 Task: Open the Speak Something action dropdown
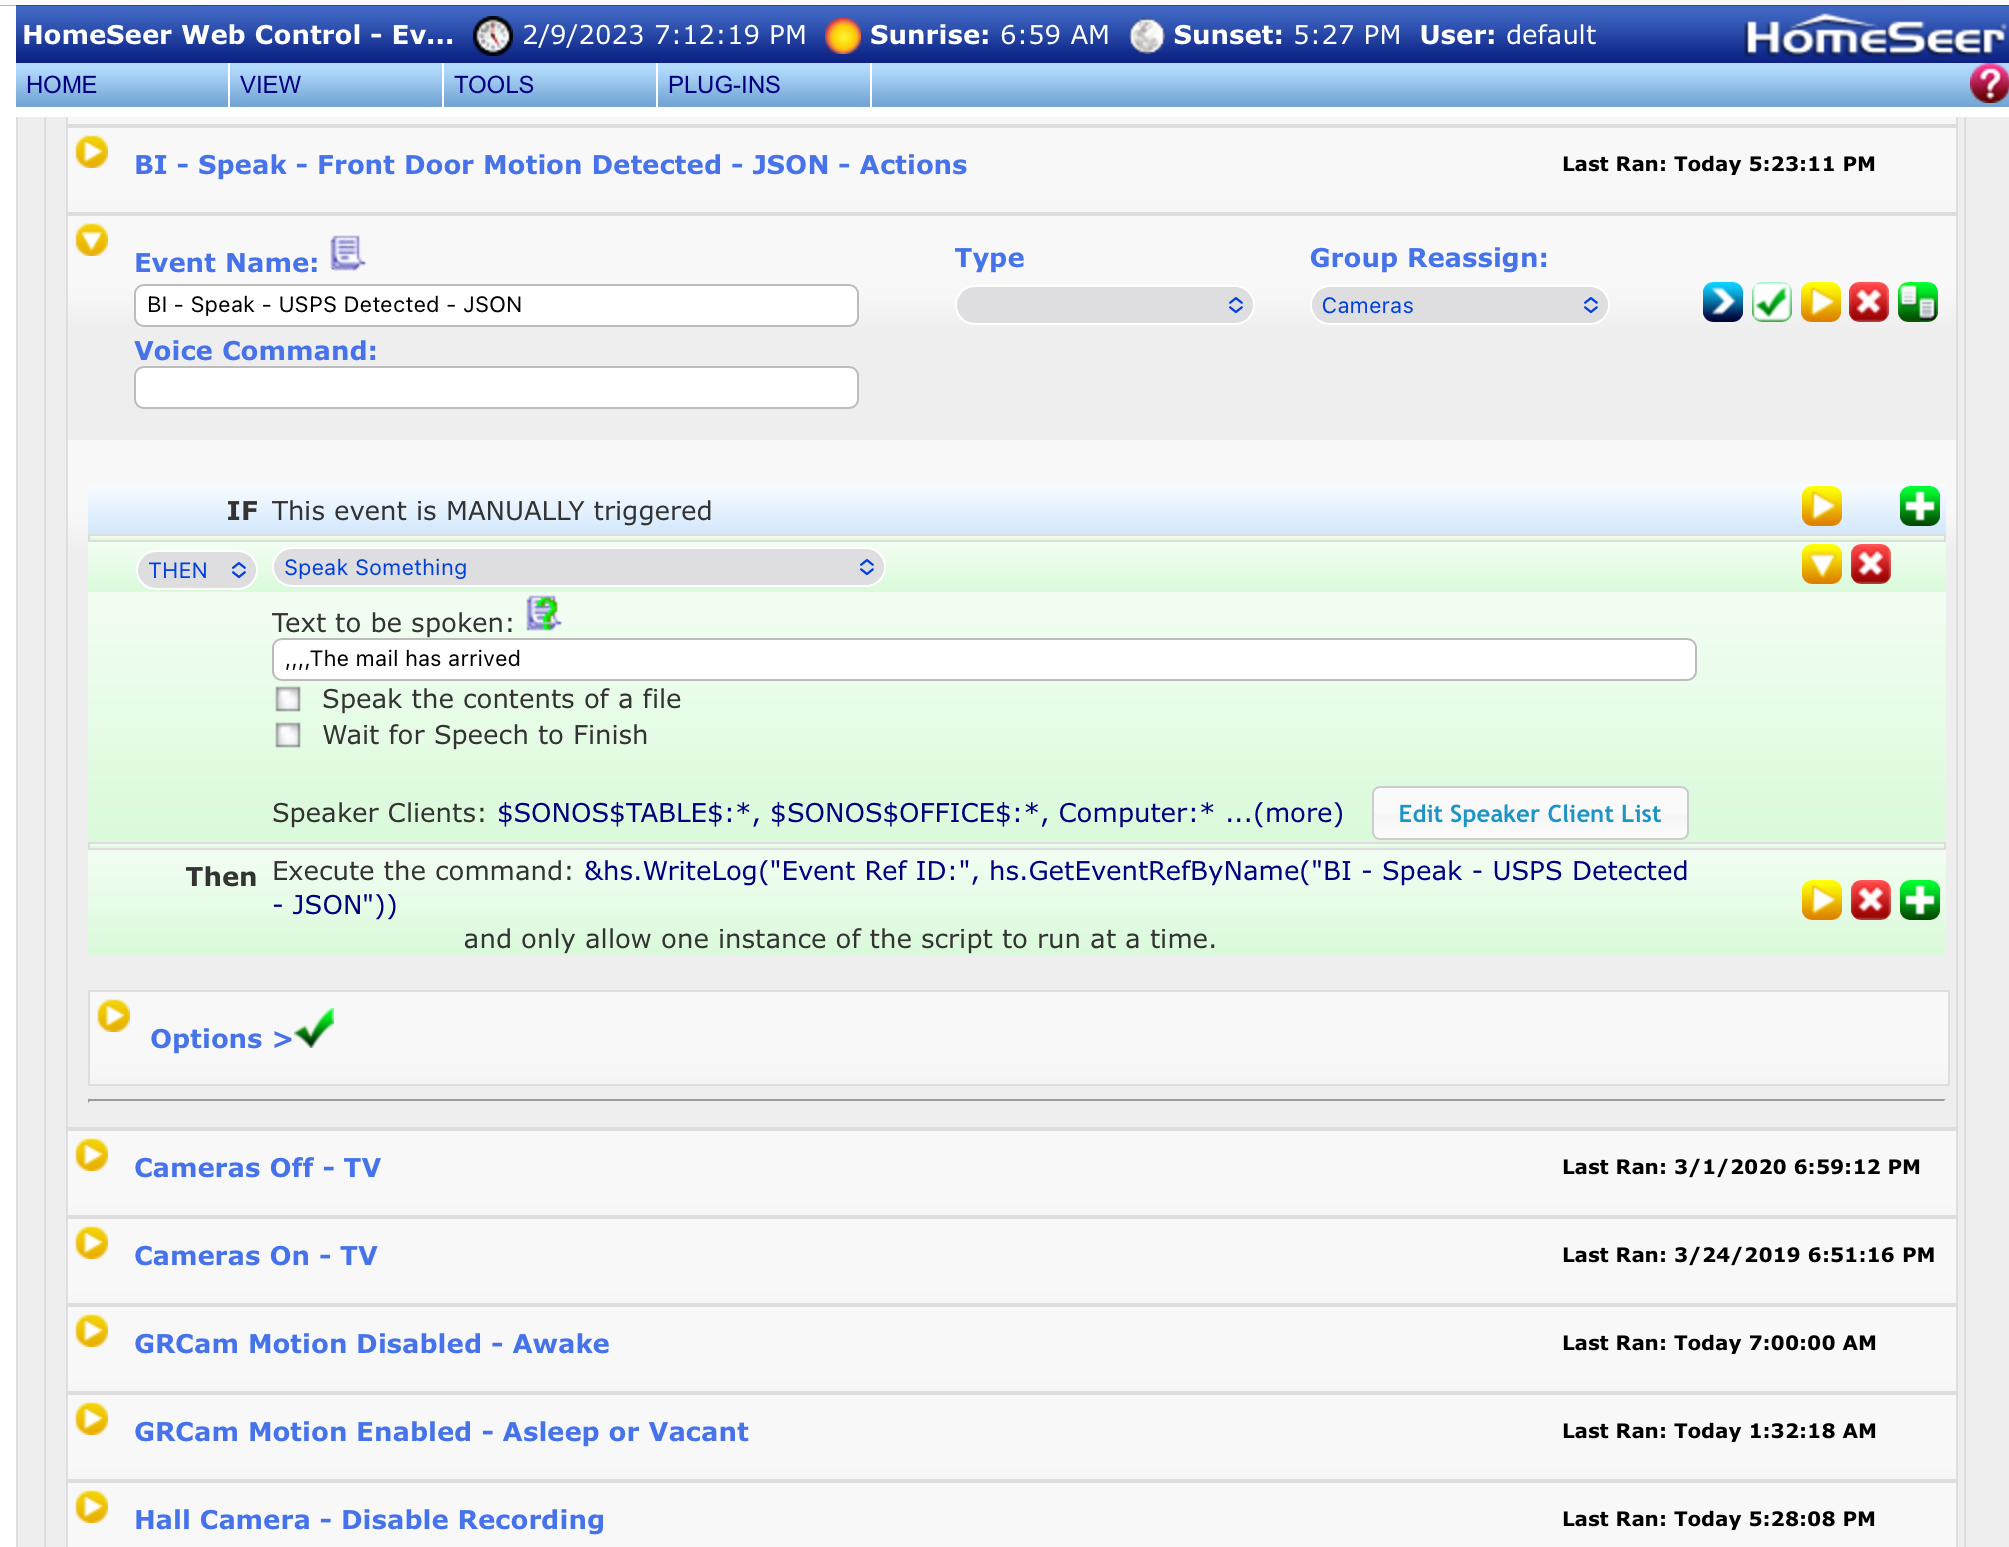[x=578, y=568]
